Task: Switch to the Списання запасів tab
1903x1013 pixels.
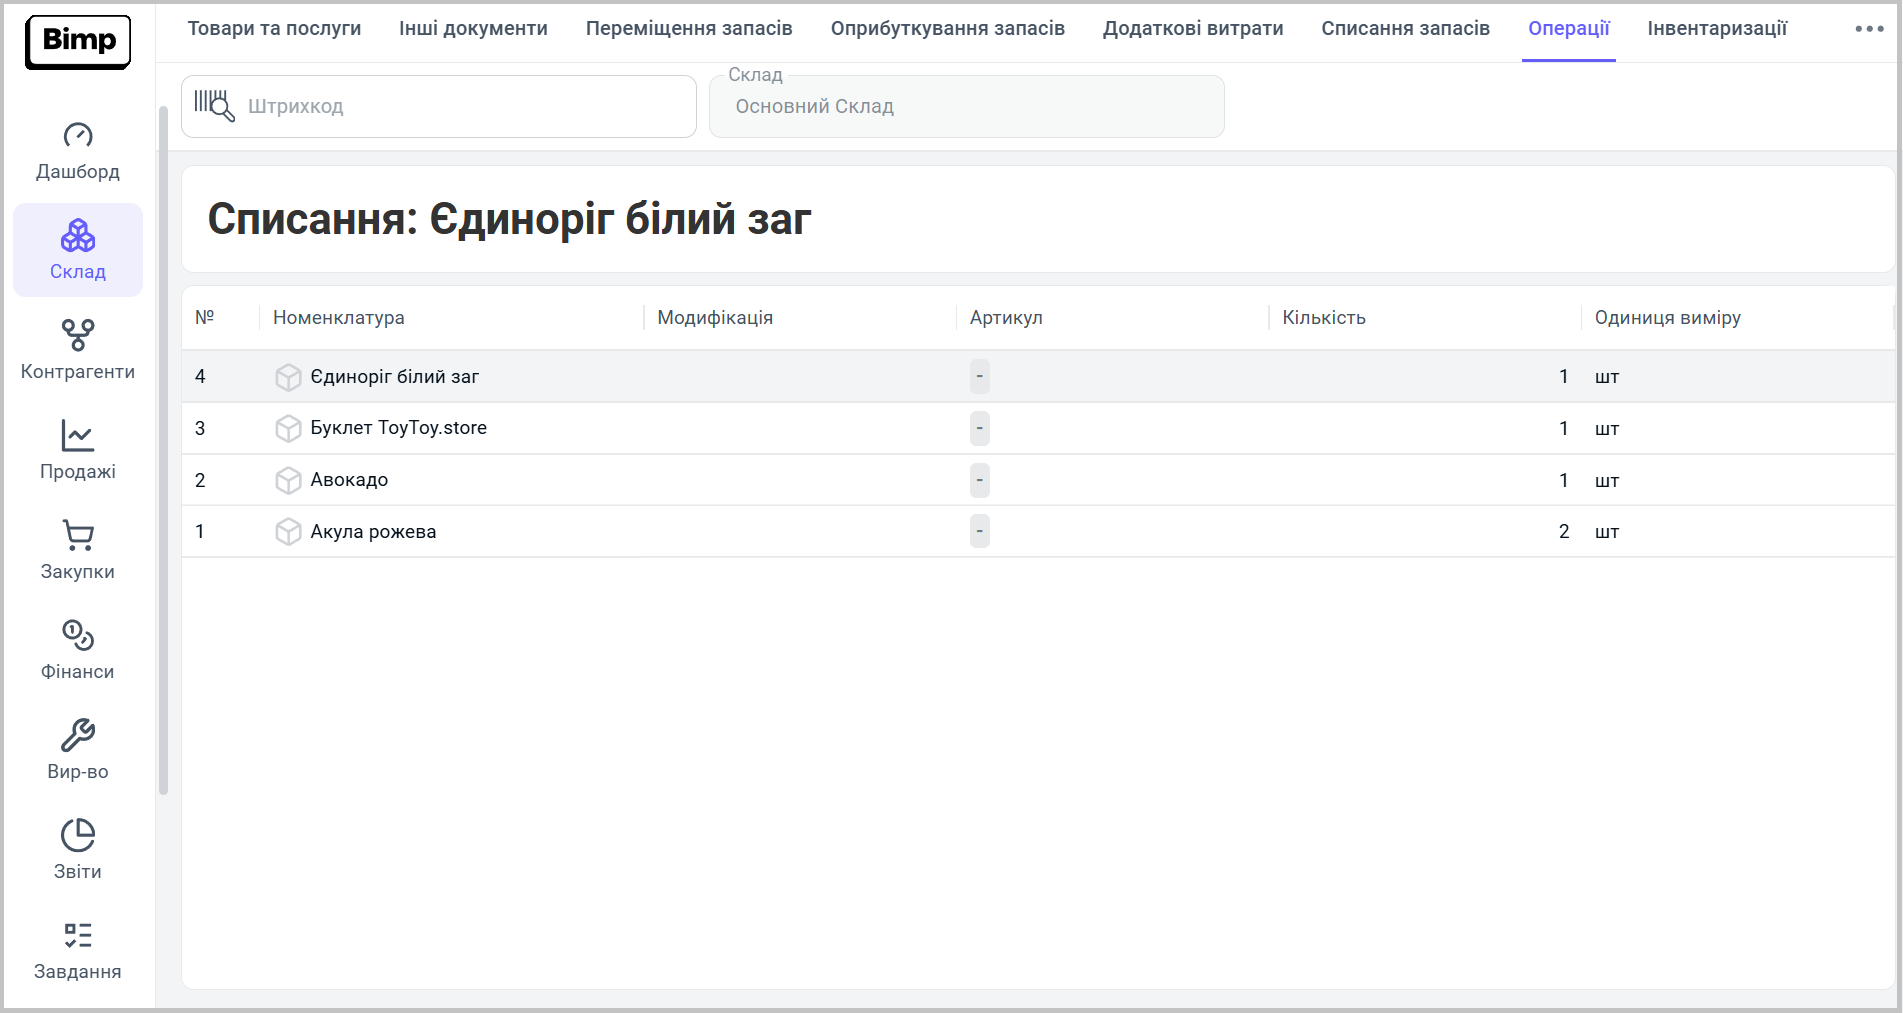Action: tap(1405, 29)
